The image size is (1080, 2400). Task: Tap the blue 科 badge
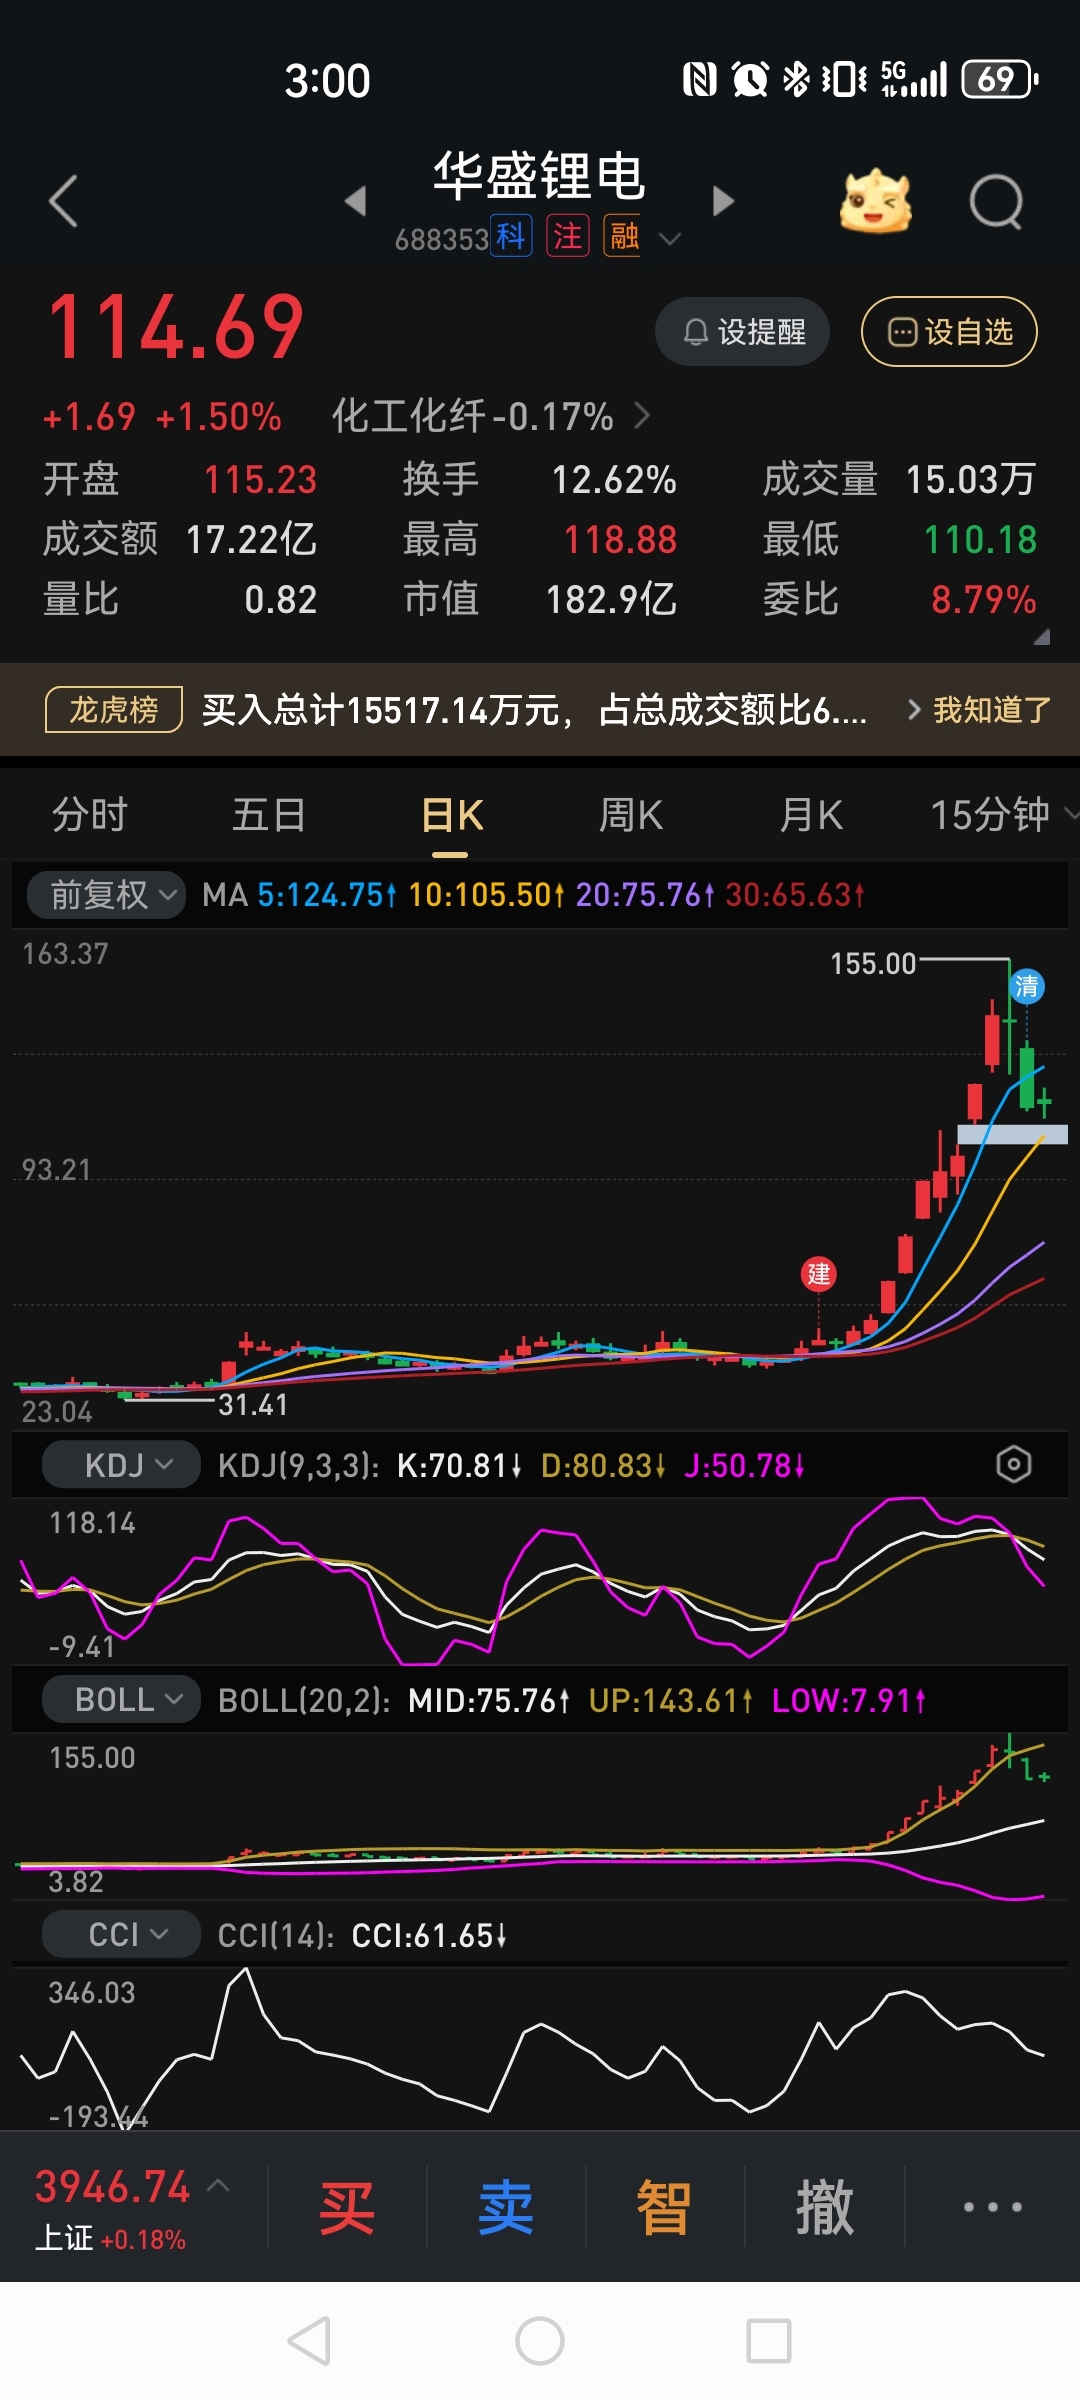click(x=511, y=237)
